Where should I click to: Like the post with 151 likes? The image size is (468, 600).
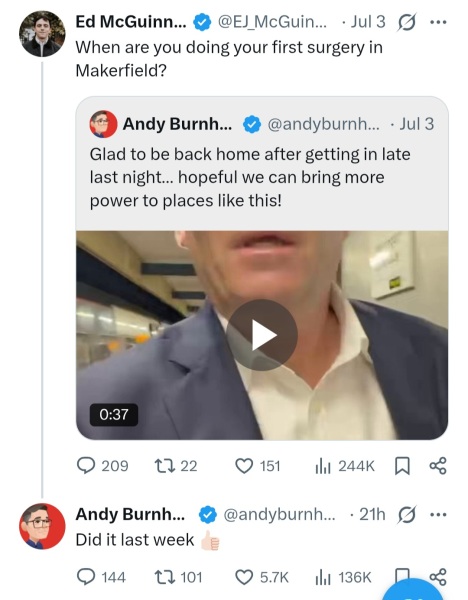tap(244, 466)
